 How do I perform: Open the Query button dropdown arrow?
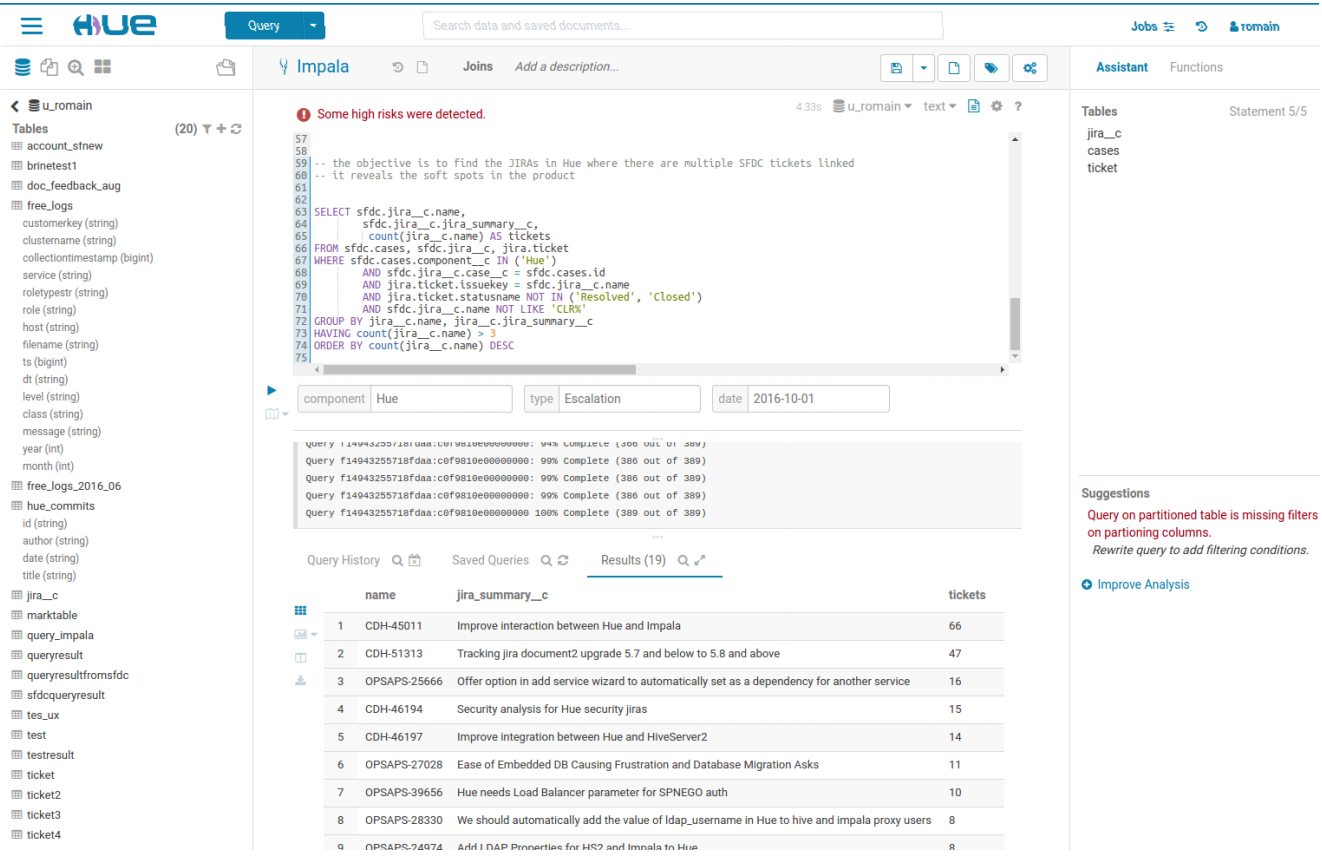[x=314, y=26]
